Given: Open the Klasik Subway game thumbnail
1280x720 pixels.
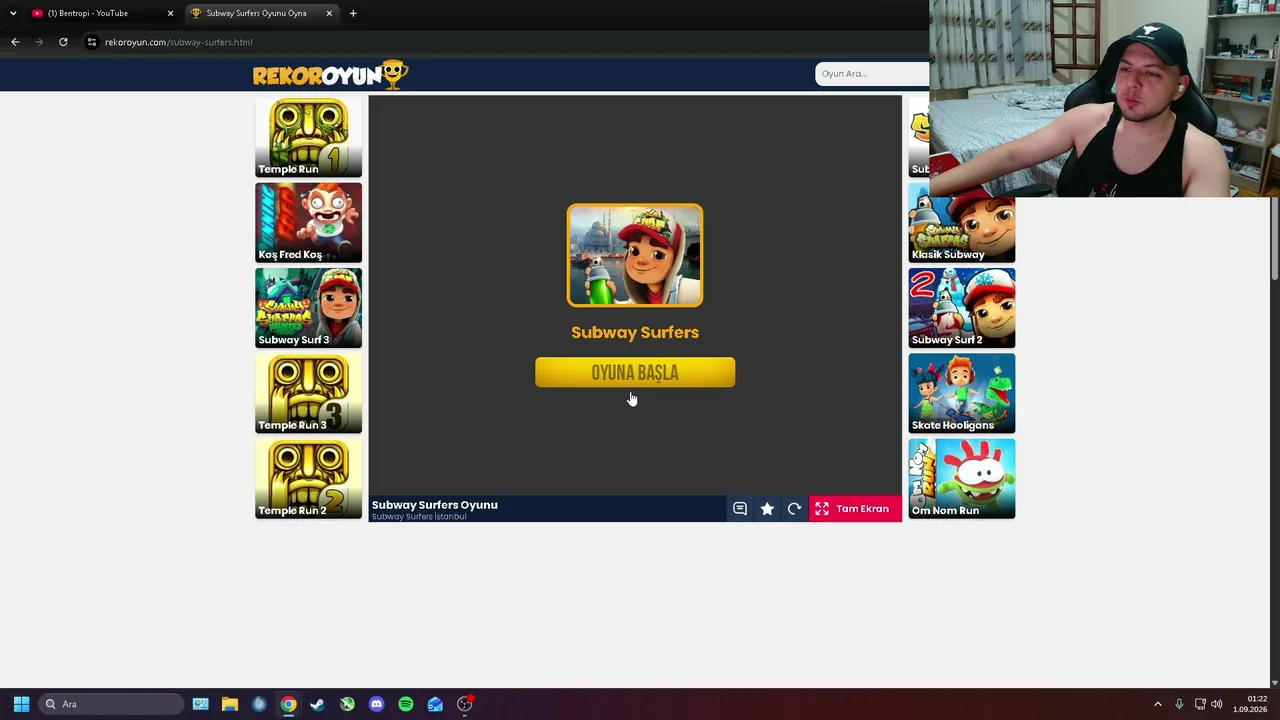Looking at the screenshot, I should point(961,230).
